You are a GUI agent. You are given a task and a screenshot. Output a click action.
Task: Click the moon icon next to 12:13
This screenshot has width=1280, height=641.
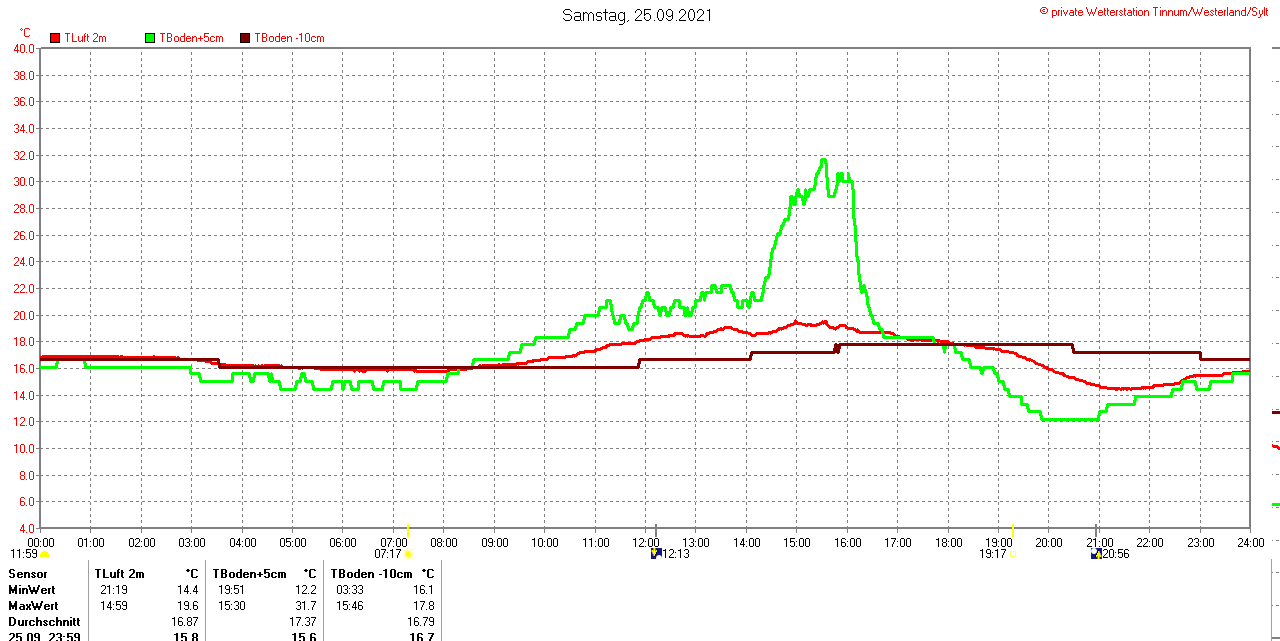tap(655, 553)
